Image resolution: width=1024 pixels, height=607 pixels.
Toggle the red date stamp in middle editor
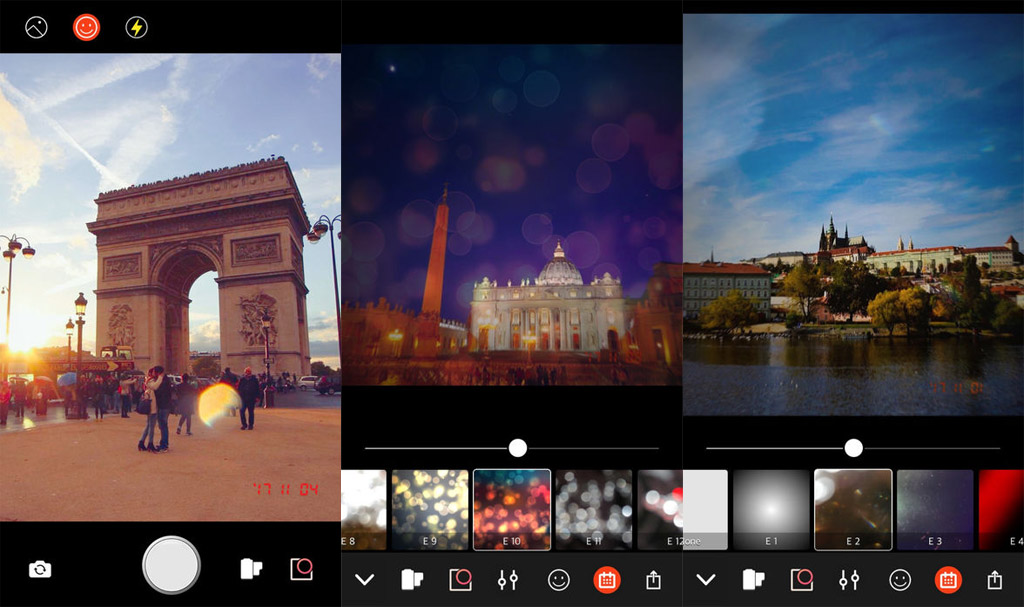click(x=606, y=580)
